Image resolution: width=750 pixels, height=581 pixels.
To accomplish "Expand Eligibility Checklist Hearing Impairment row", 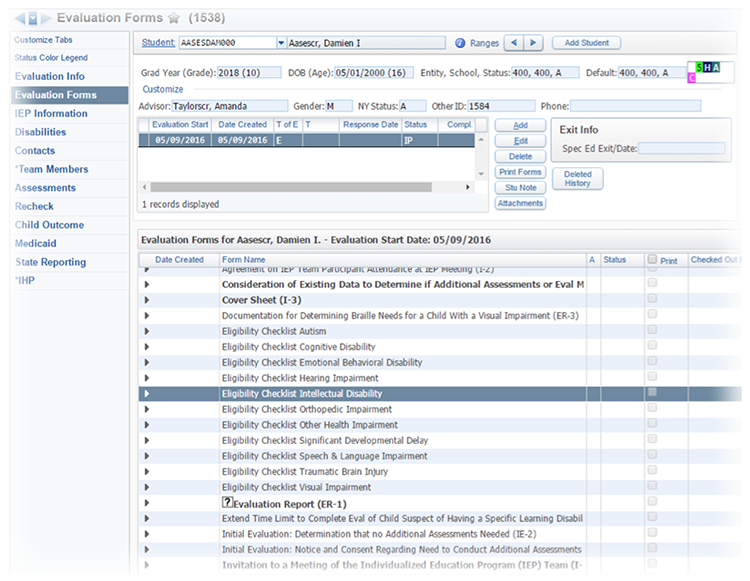I will click(x=147, y=378).
